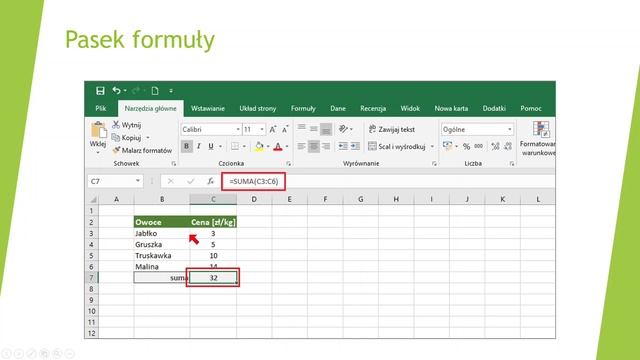The image size is (640, 360).
Task: Open the Customize Quick Access Toolbar arrow
Action: tap(171, 91)
